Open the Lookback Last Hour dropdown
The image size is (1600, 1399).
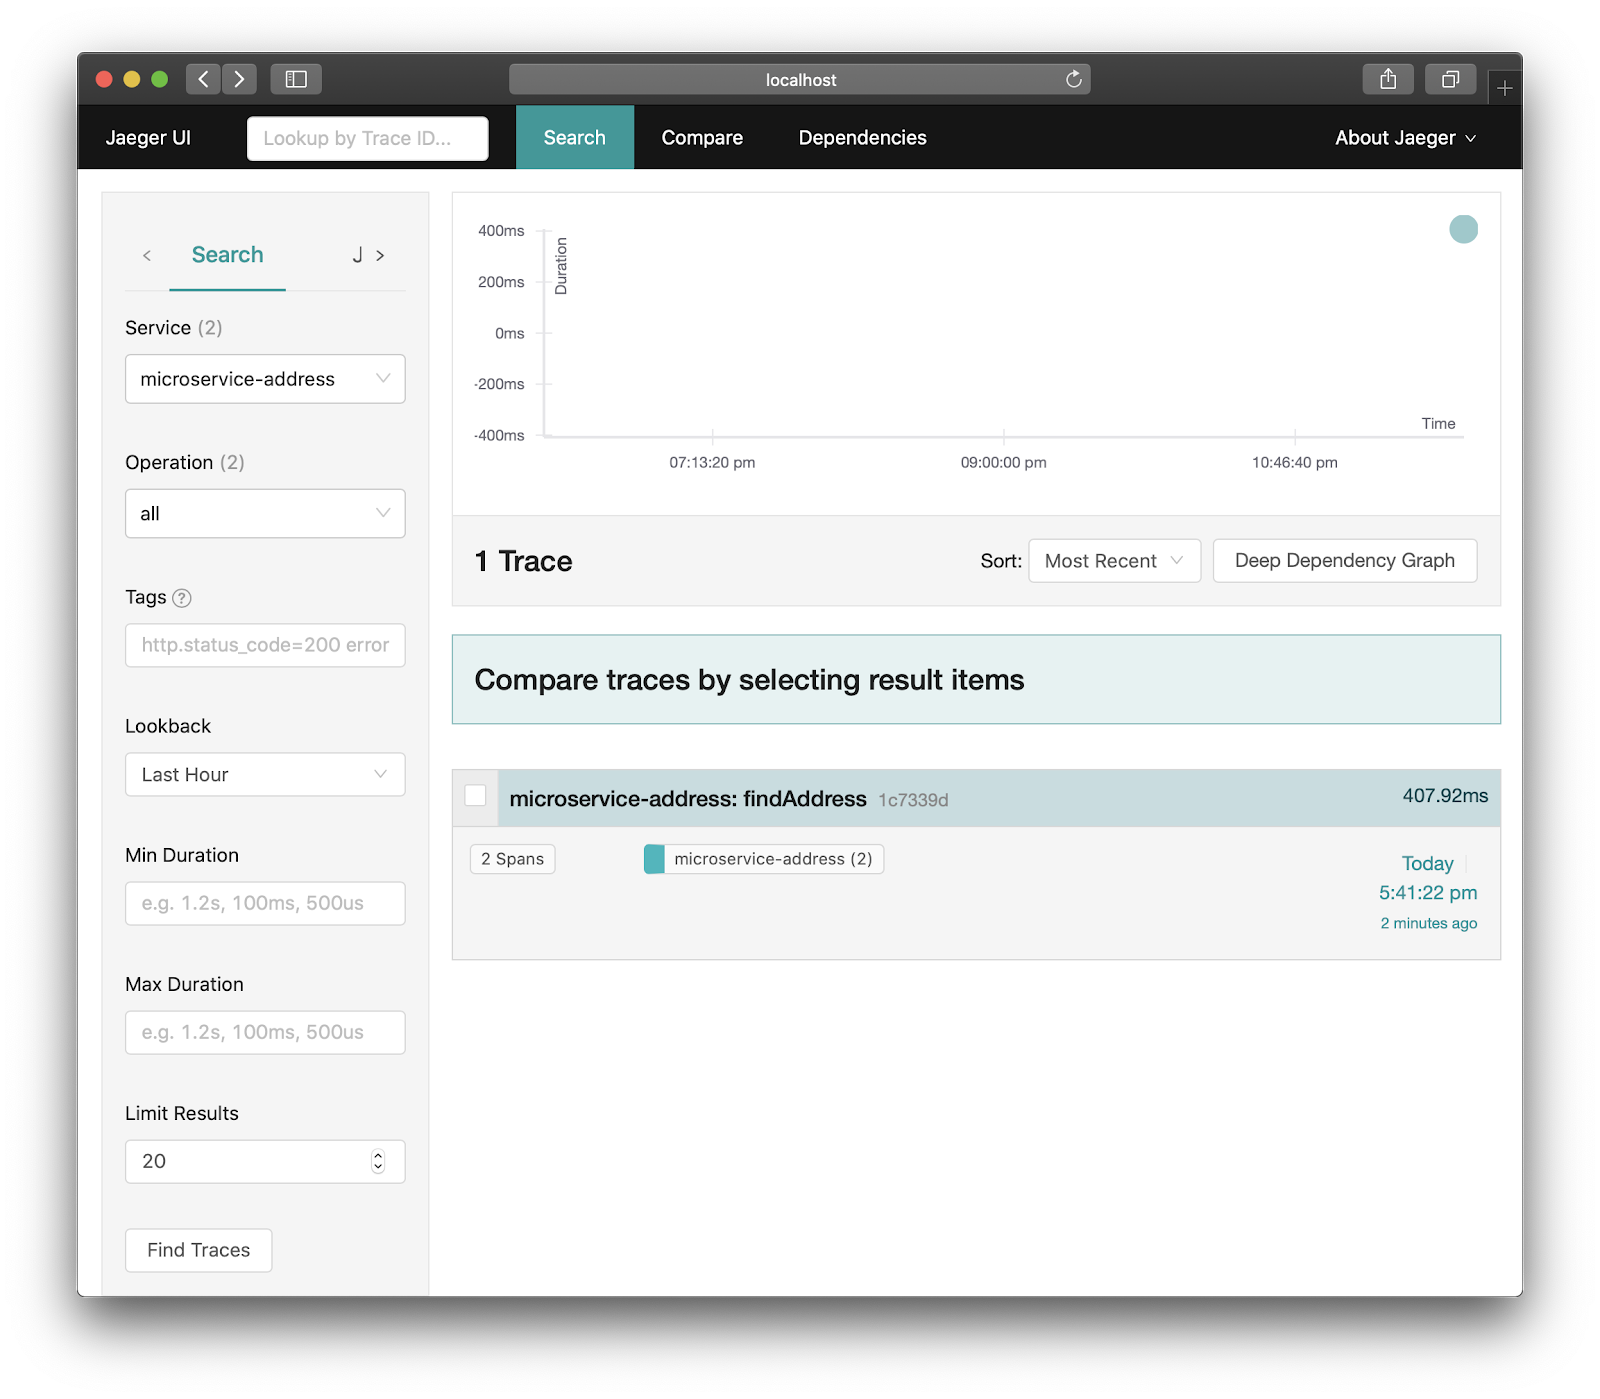point(265,775)
